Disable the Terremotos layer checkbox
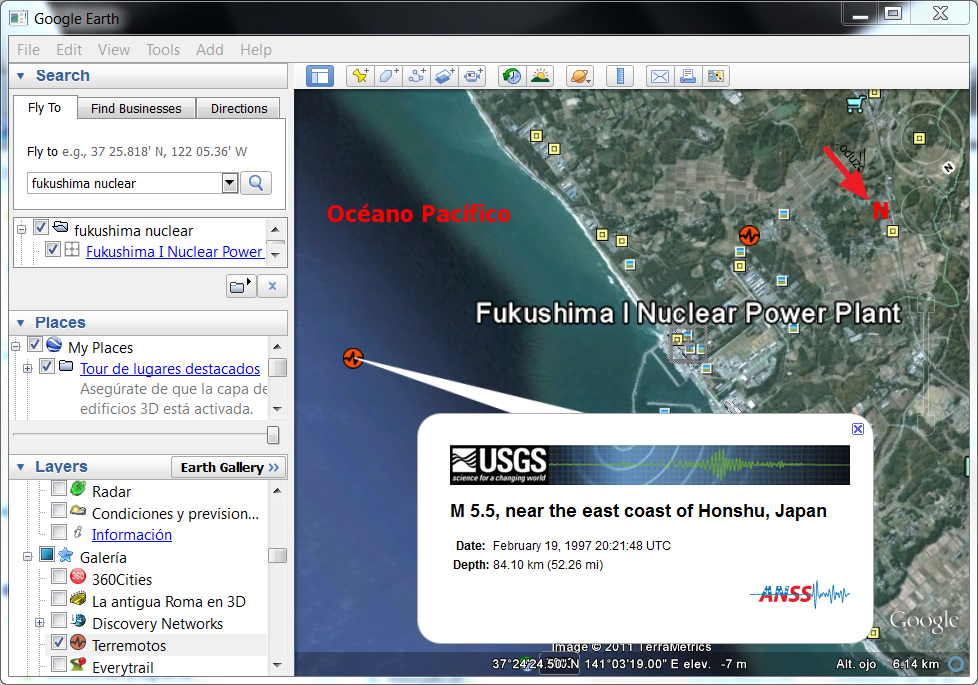This screenshot has width=978, height=685. tap(59, 642)
